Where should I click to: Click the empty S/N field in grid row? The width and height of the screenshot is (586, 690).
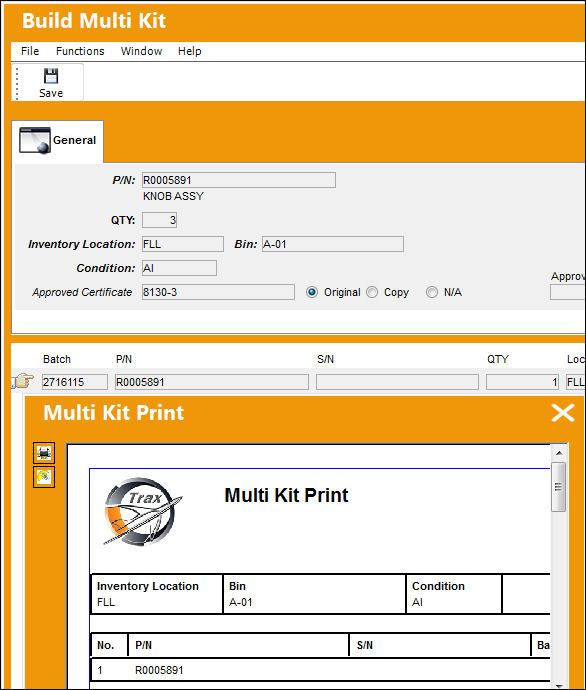click(x=397, y=382)
